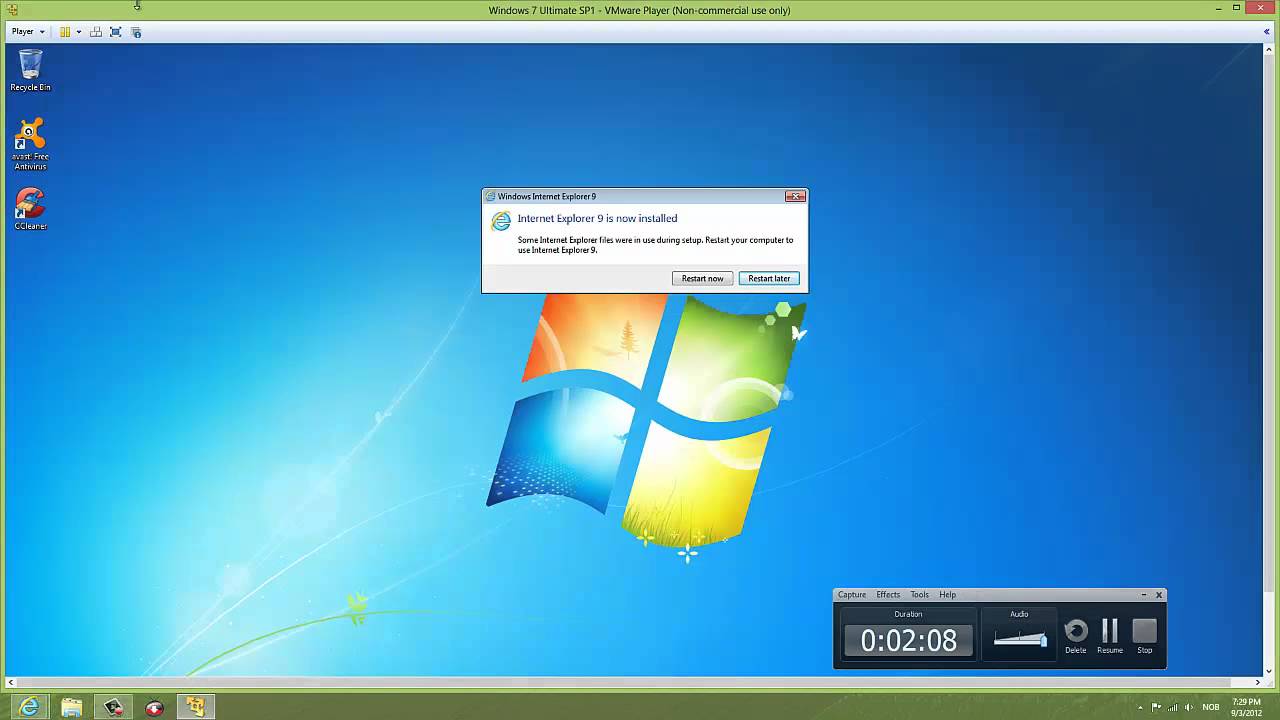Switch to the screen recorder taskbar icon
The image size is (1280, 720).
[113, 707]
